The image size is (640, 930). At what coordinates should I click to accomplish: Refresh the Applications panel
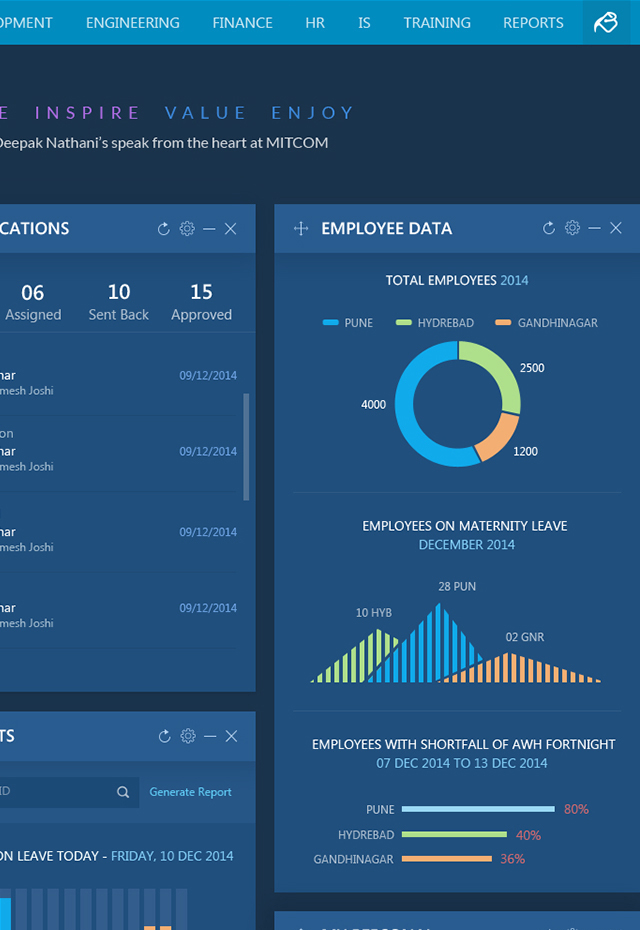tap(164, 229)
